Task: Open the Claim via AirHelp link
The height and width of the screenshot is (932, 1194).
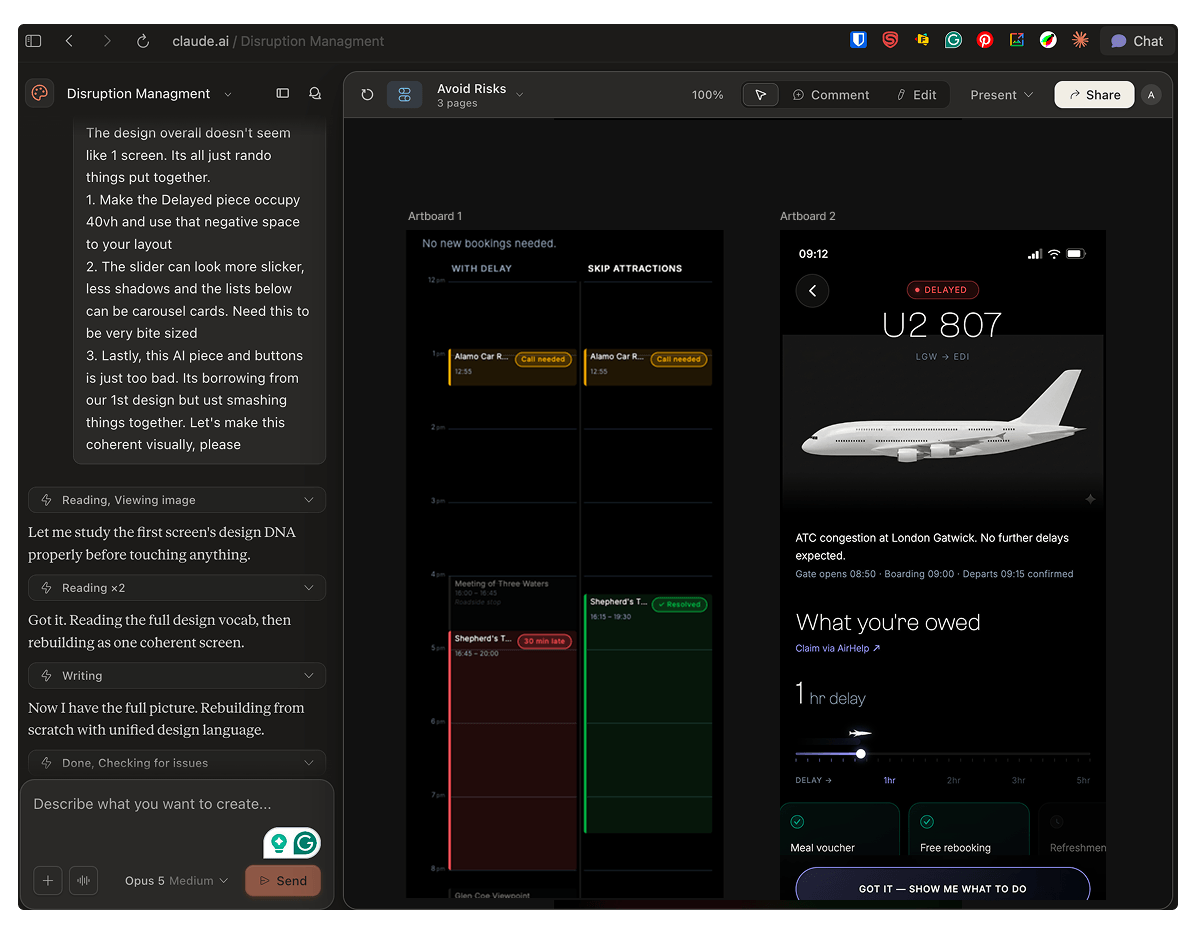Action: click(x=838, y=648)
